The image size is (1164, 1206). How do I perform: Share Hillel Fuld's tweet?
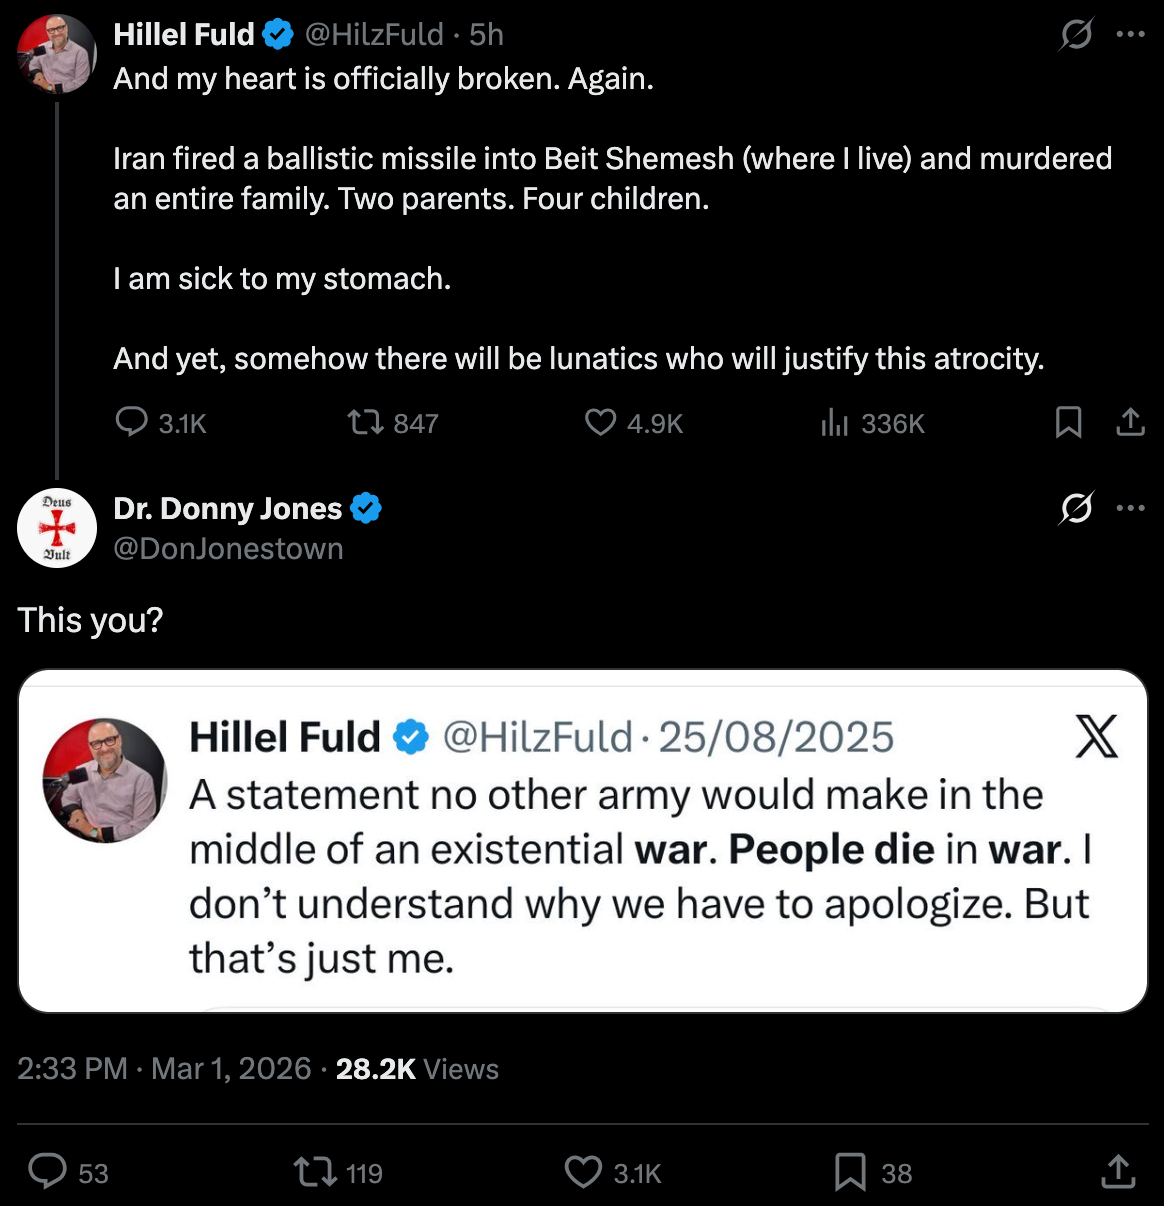tap(1131, 423)
